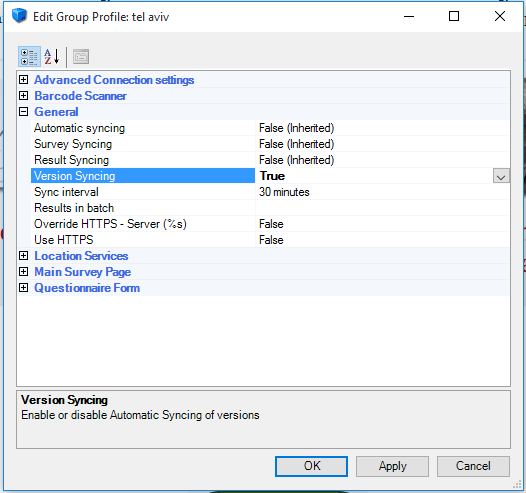Expand the Barcode Scanner group
The height and width of the screenshot is (493, 526).
[23, 96]
